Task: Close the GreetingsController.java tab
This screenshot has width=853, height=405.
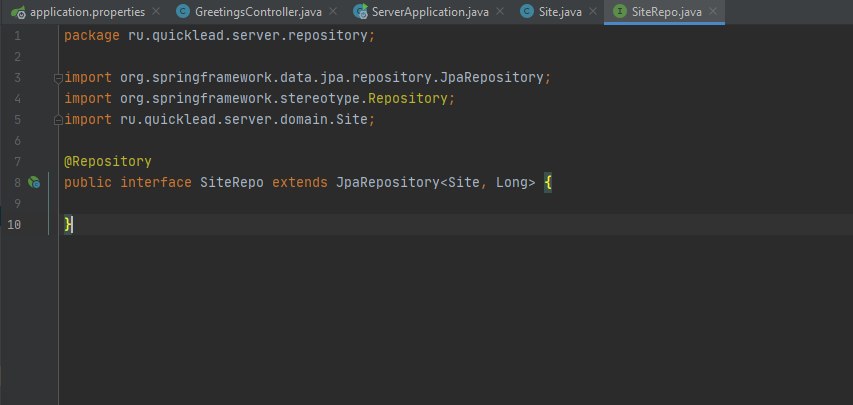Action: tap(334, 12)
